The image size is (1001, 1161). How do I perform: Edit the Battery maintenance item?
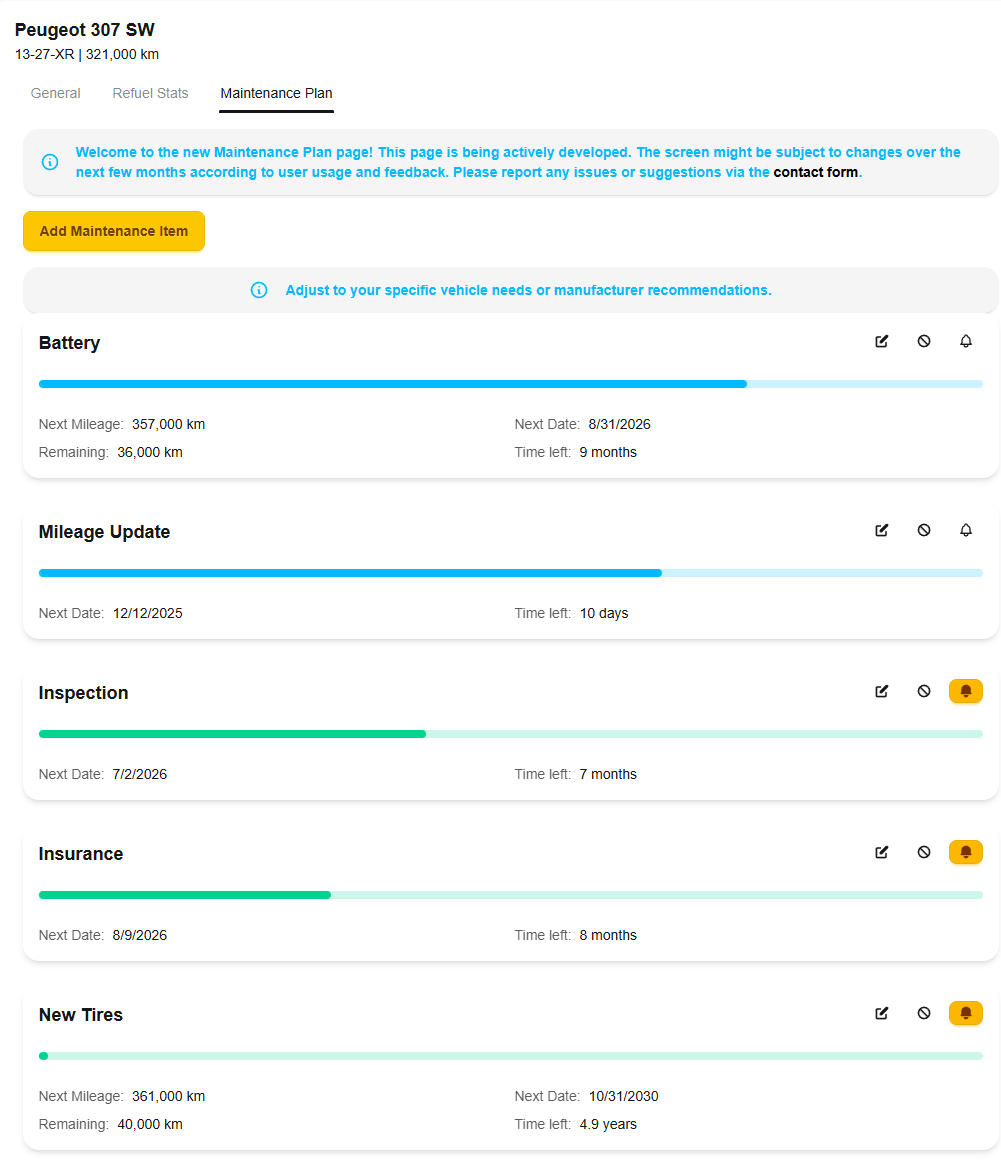[881, 341]
